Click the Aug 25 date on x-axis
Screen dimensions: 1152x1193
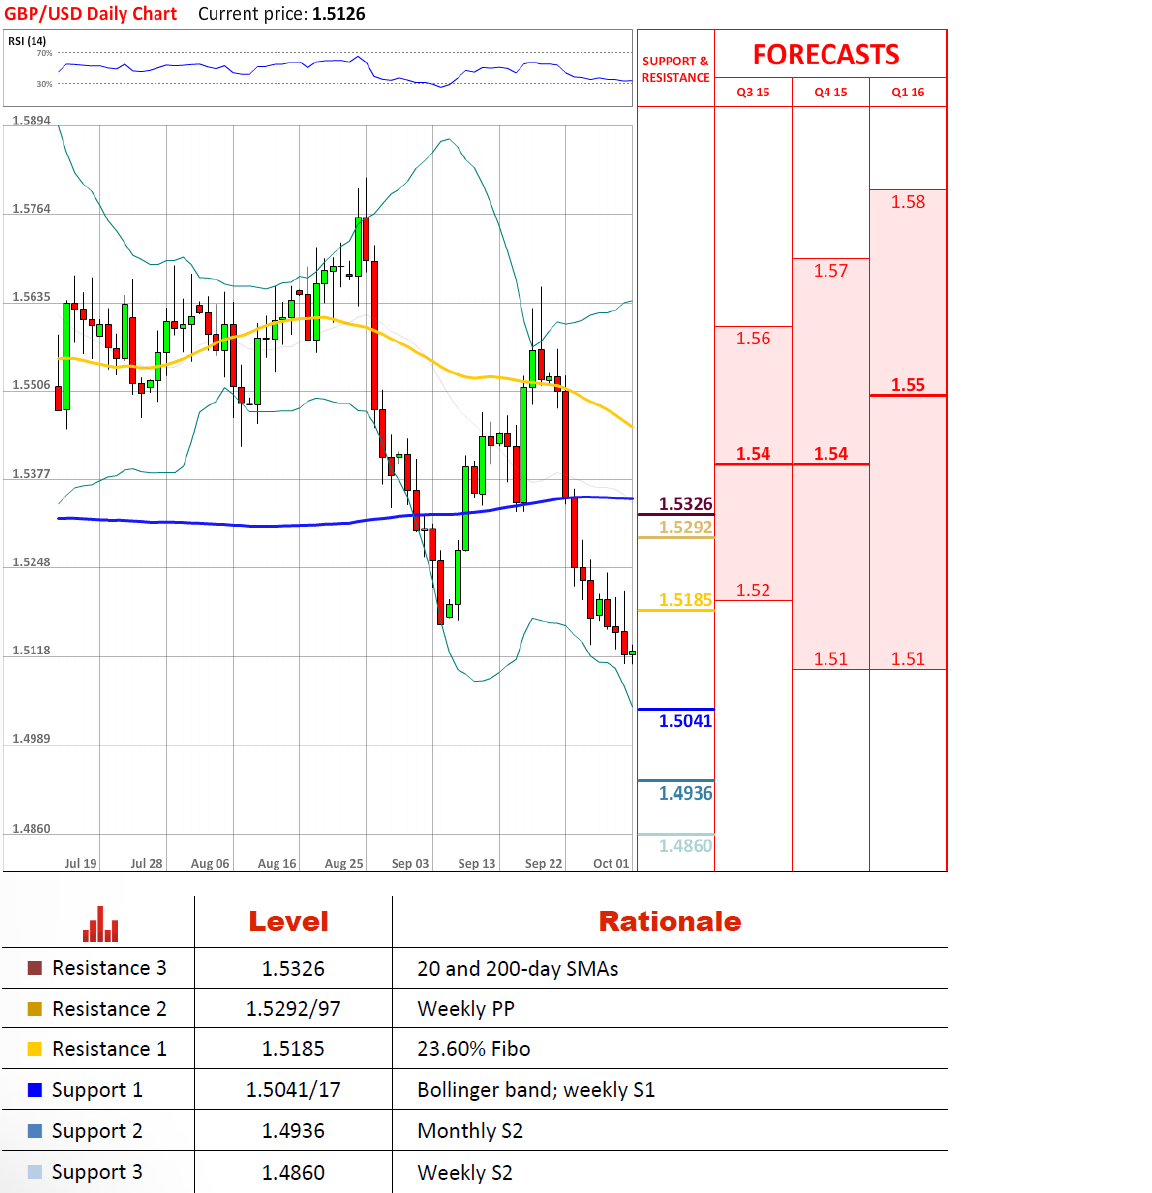(344, 864)
